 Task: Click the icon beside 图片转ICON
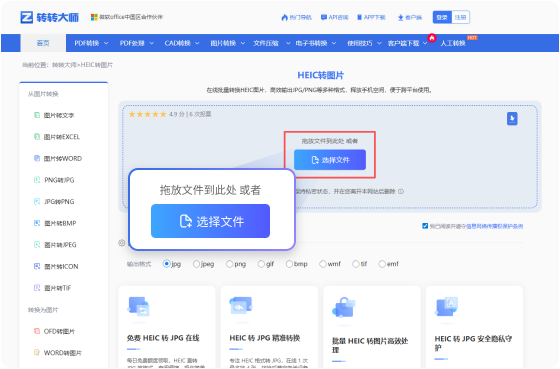tap(37, 266)
